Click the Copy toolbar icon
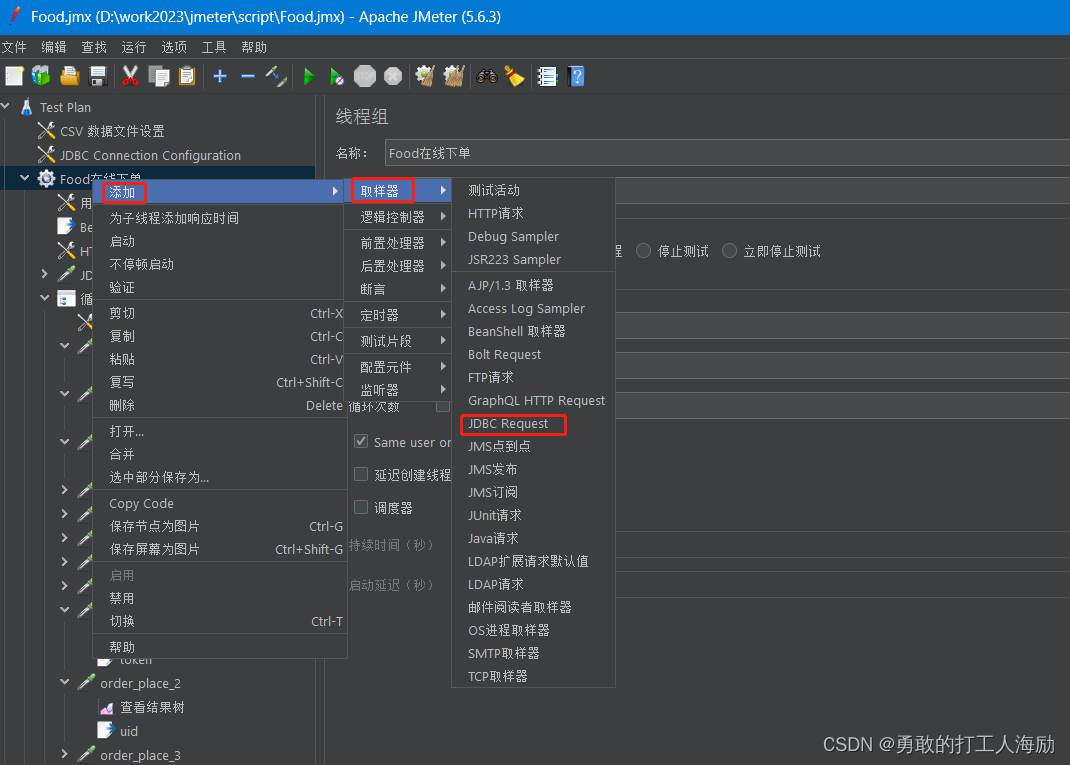The height and width of the screenshot is (765, 1070). (158, 76)
